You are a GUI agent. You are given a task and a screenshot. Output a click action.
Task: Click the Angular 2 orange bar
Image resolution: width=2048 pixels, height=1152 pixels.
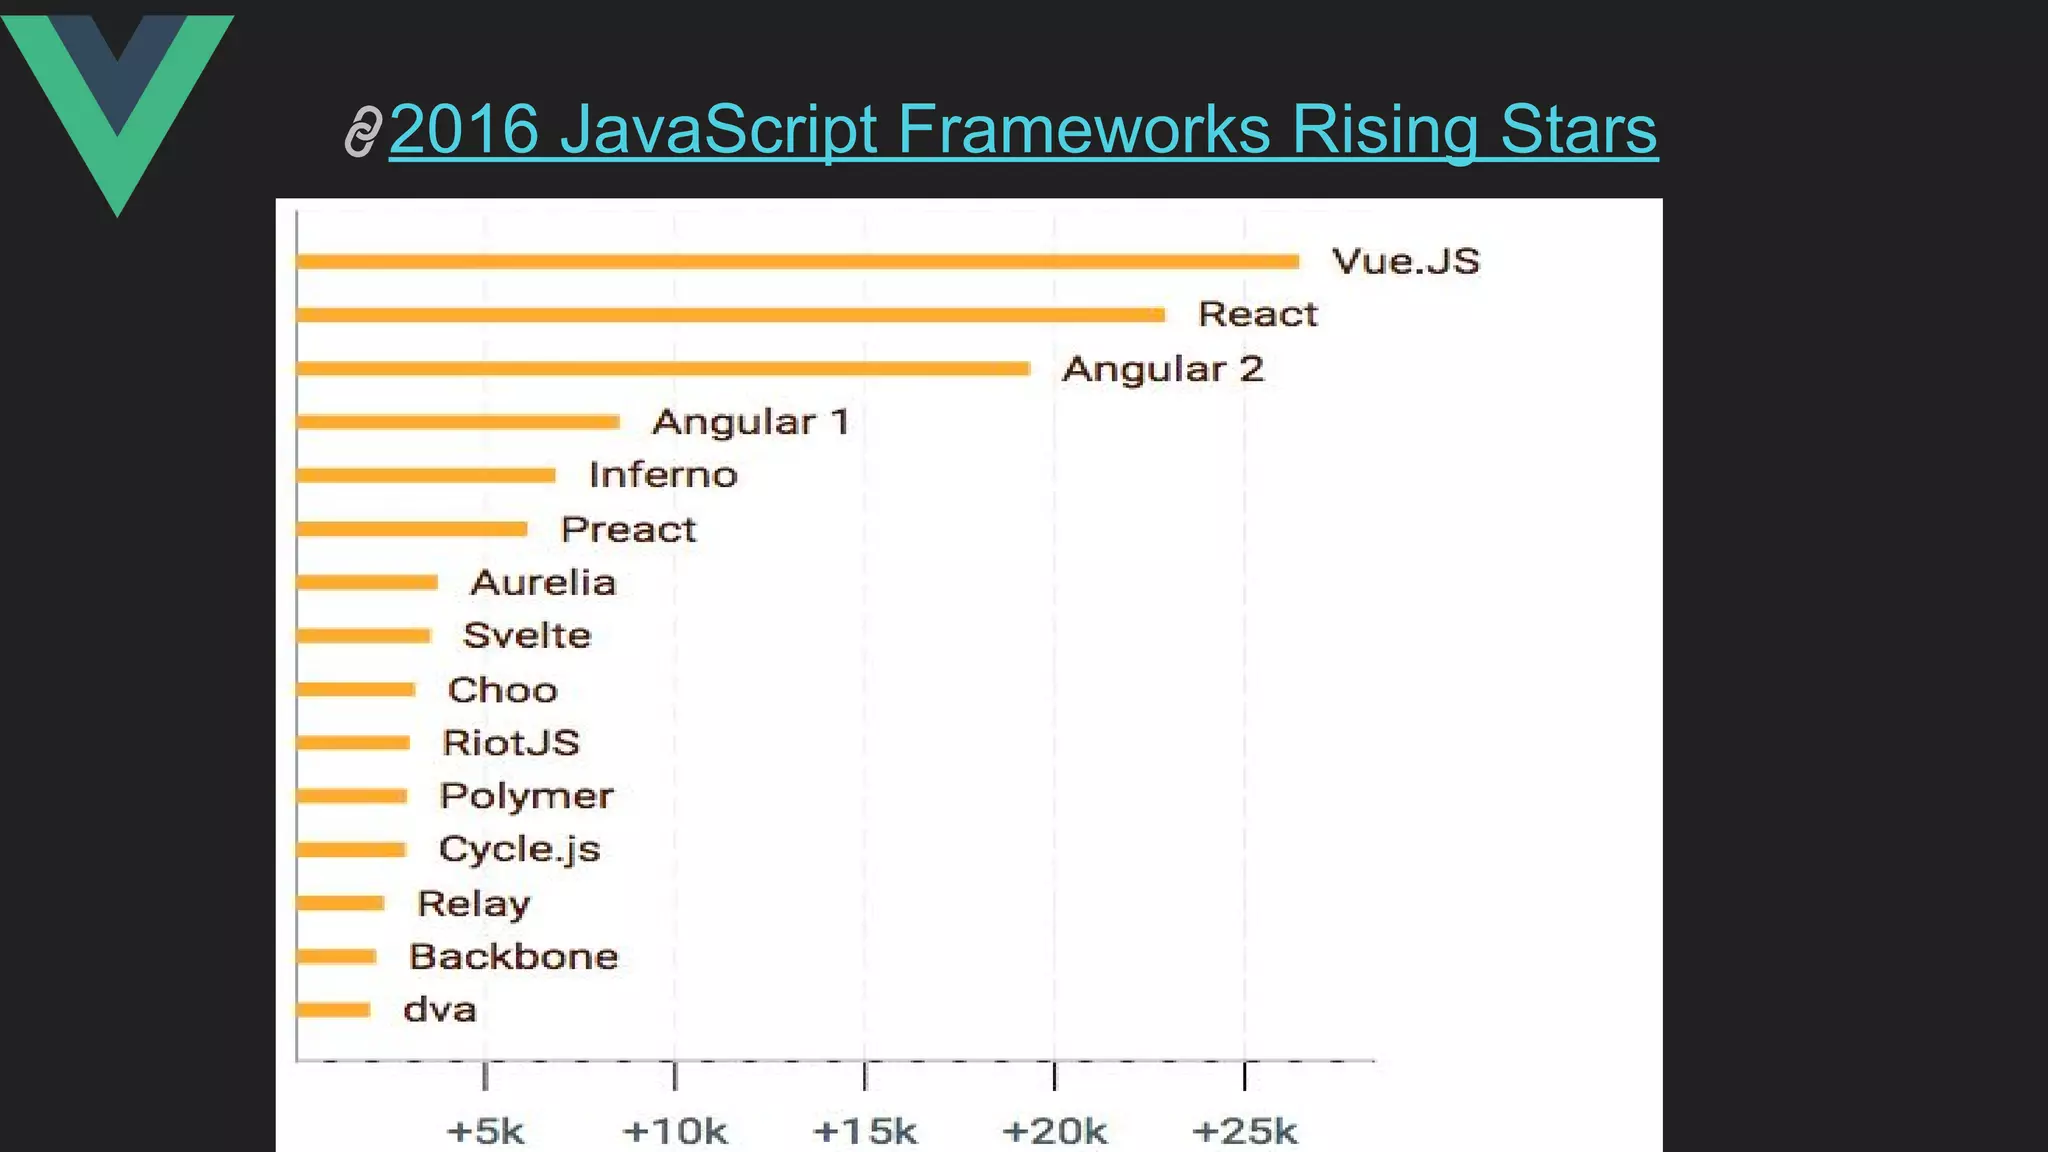[x=664, y=368]
